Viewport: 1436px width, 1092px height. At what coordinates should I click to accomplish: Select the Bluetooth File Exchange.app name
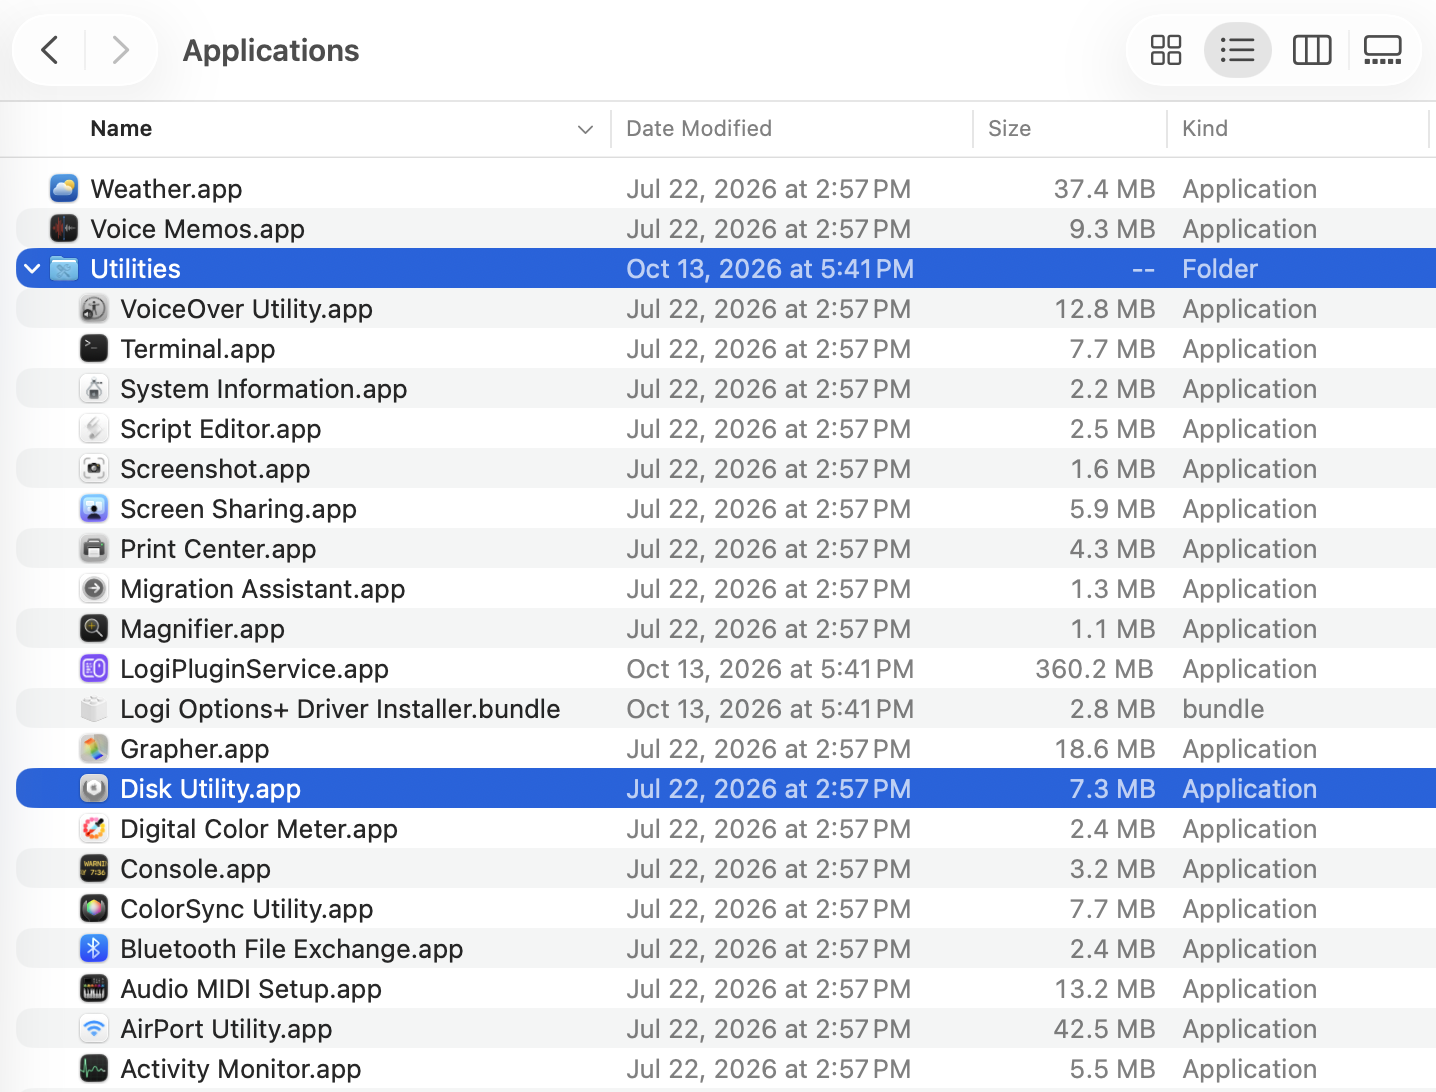click(x=291, y=949)
